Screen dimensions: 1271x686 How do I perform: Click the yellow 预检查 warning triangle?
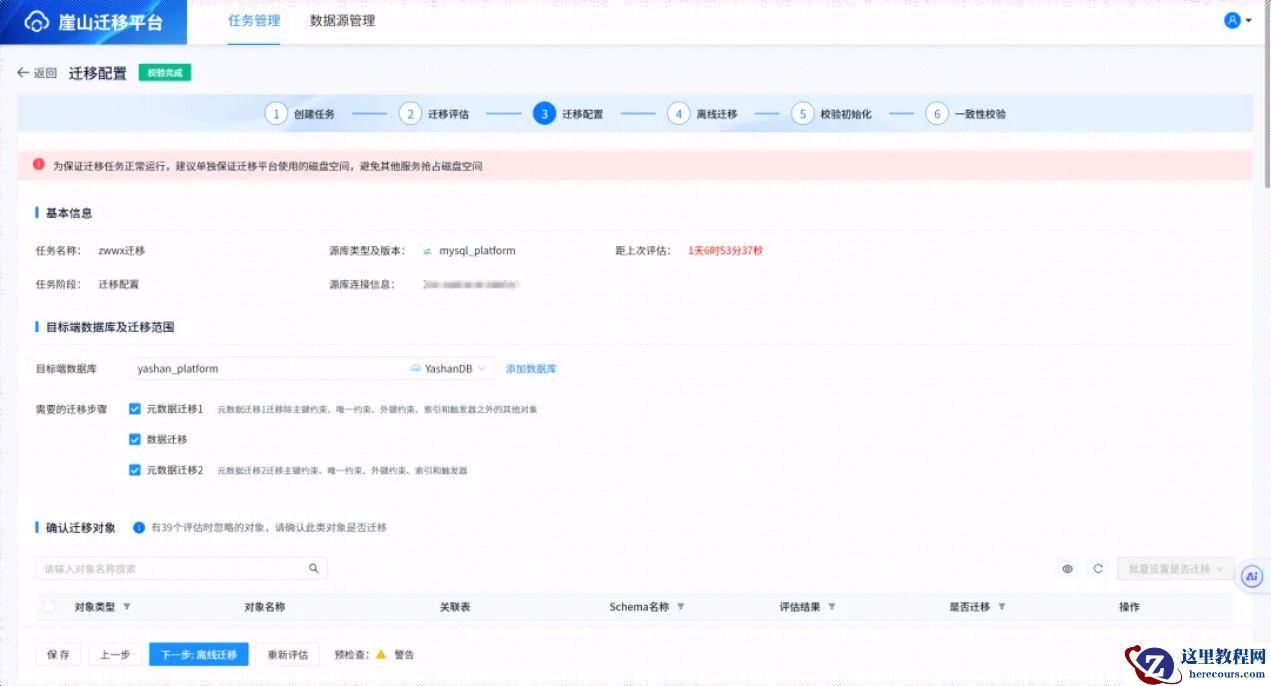click(x=380, y=654)
